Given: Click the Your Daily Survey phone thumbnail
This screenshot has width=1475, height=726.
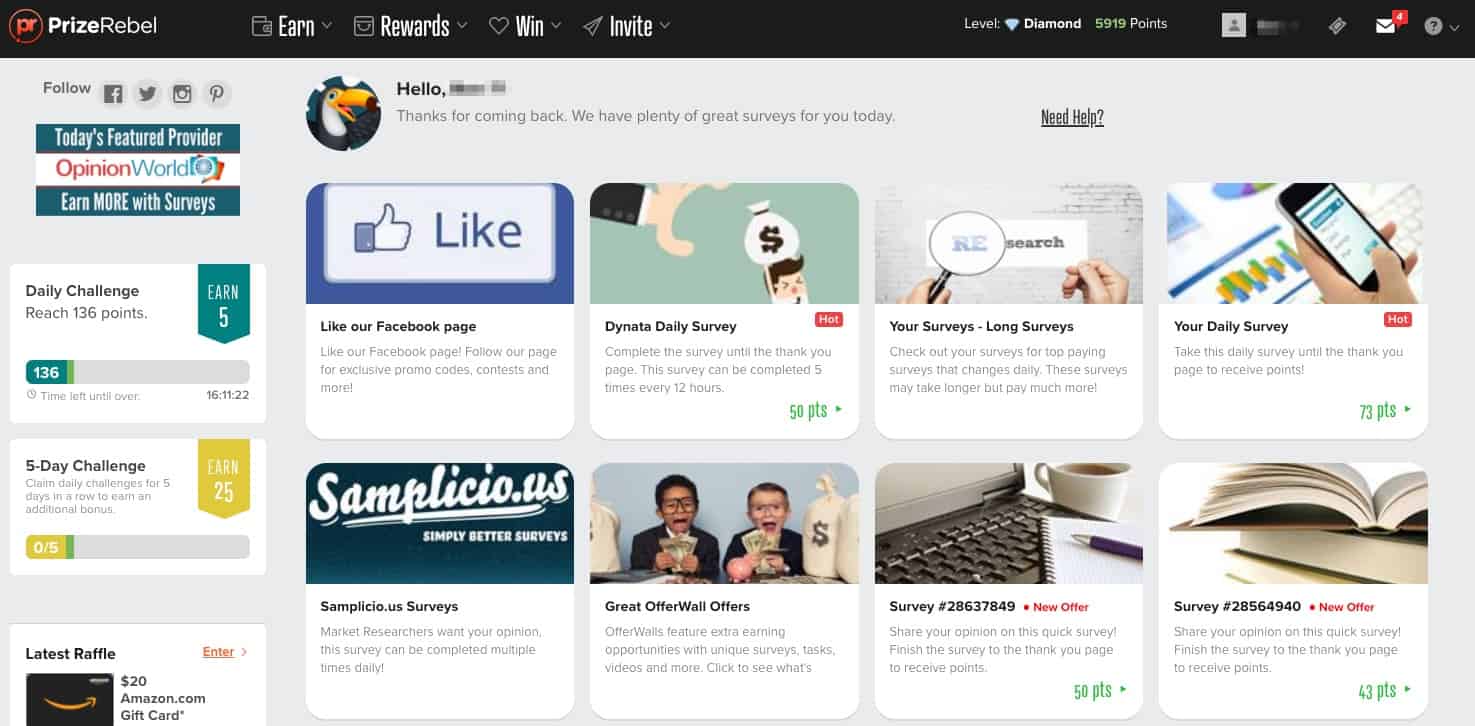Looking at the screenshot, I should pos(1293,243).
